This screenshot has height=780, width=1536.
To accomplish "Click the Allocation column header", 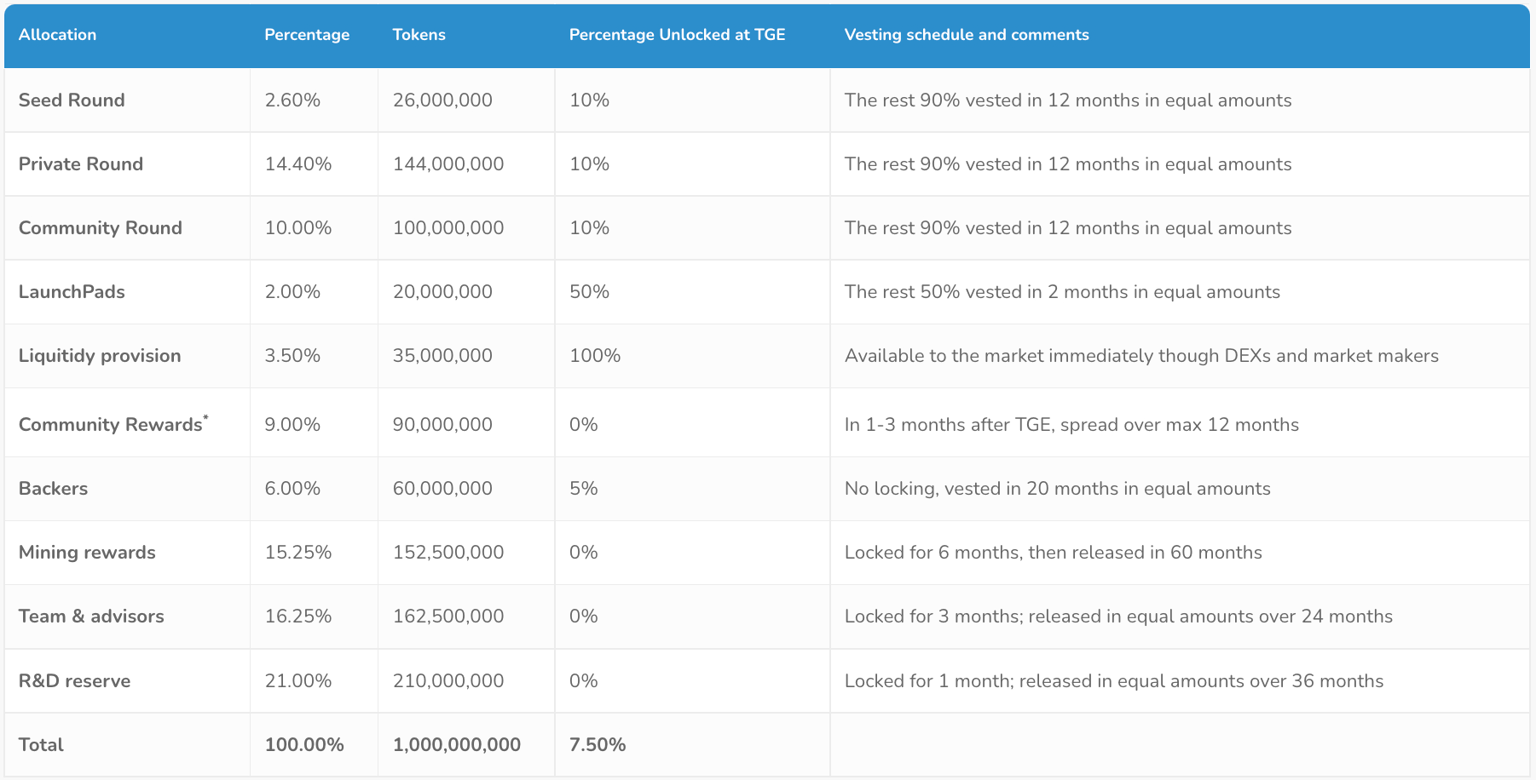I will 57,35.
